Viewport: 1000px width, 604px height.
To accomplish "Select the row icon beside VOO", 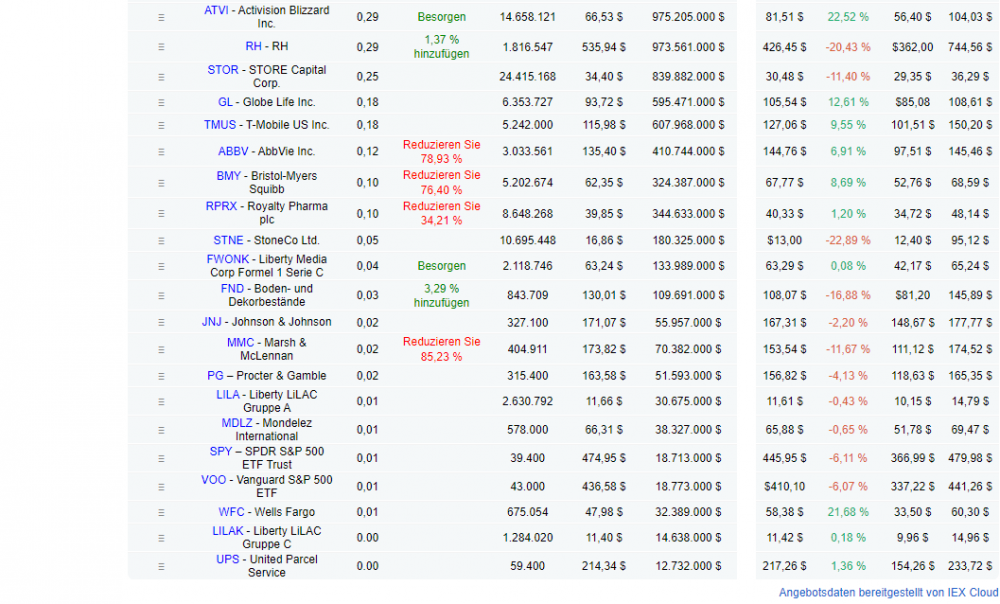I will [x=161, y=487].
